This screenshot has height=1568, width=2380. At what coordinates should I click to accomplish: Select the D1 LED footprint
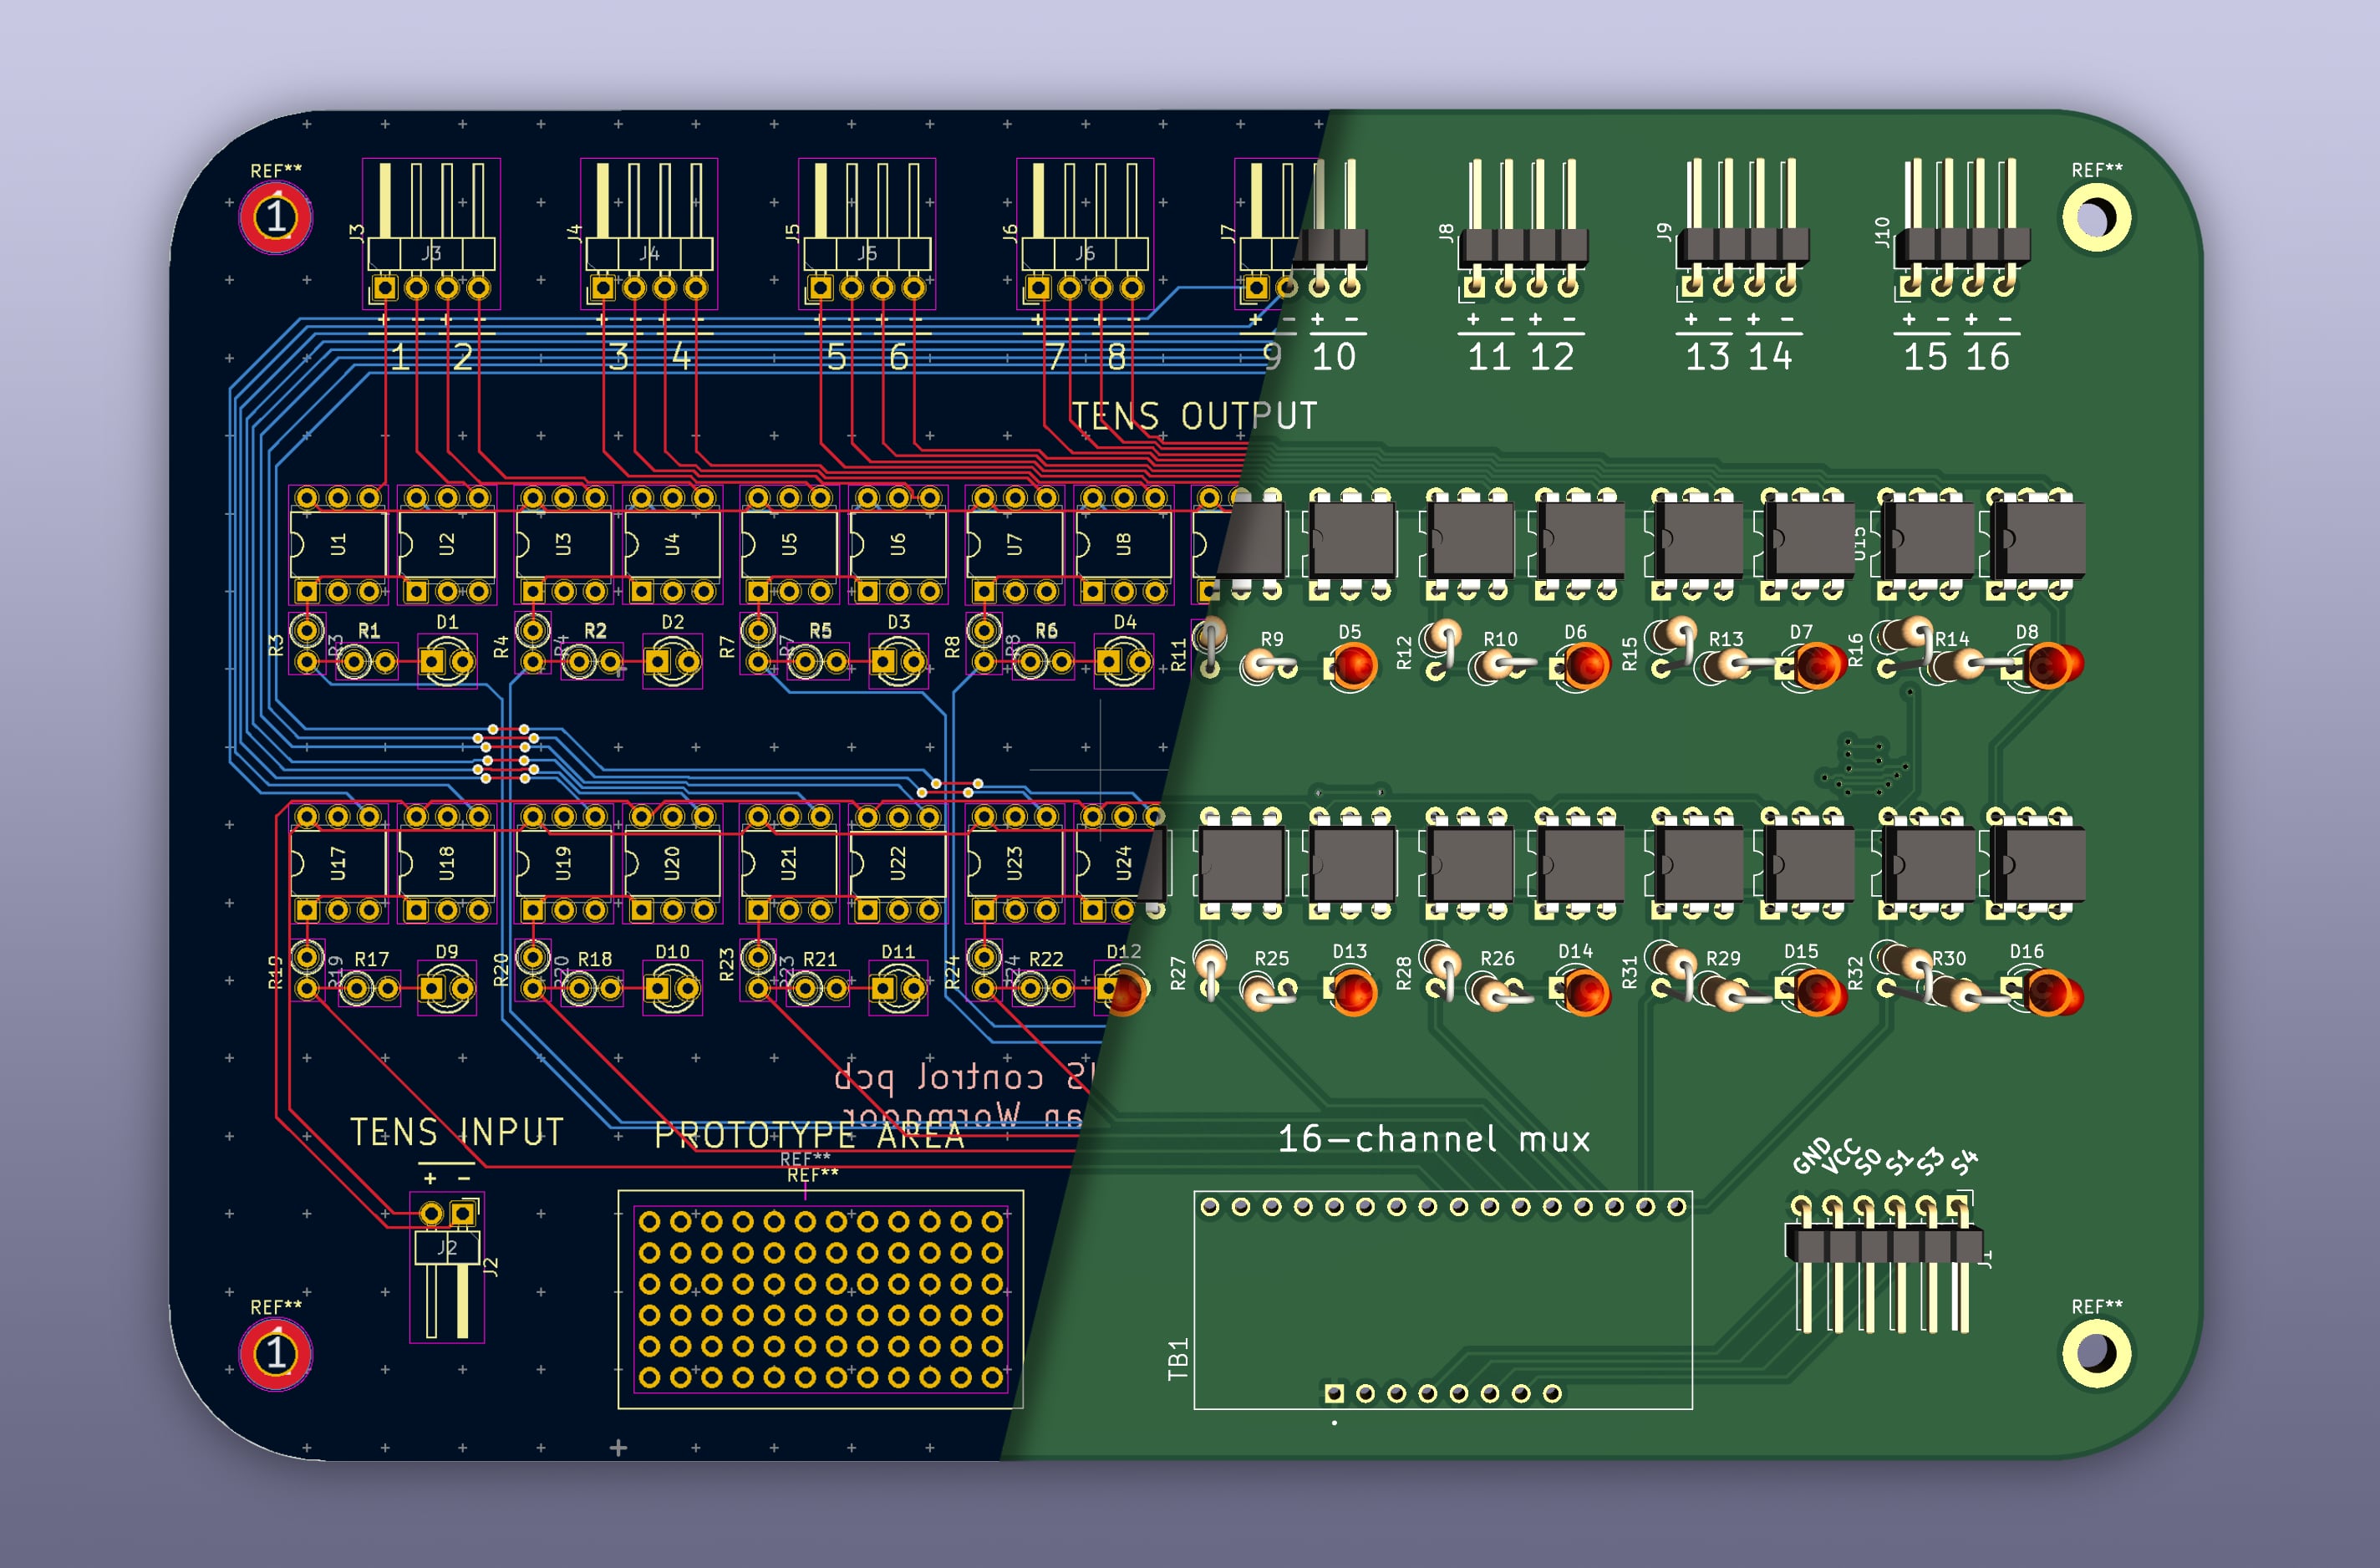click(447, 661)
